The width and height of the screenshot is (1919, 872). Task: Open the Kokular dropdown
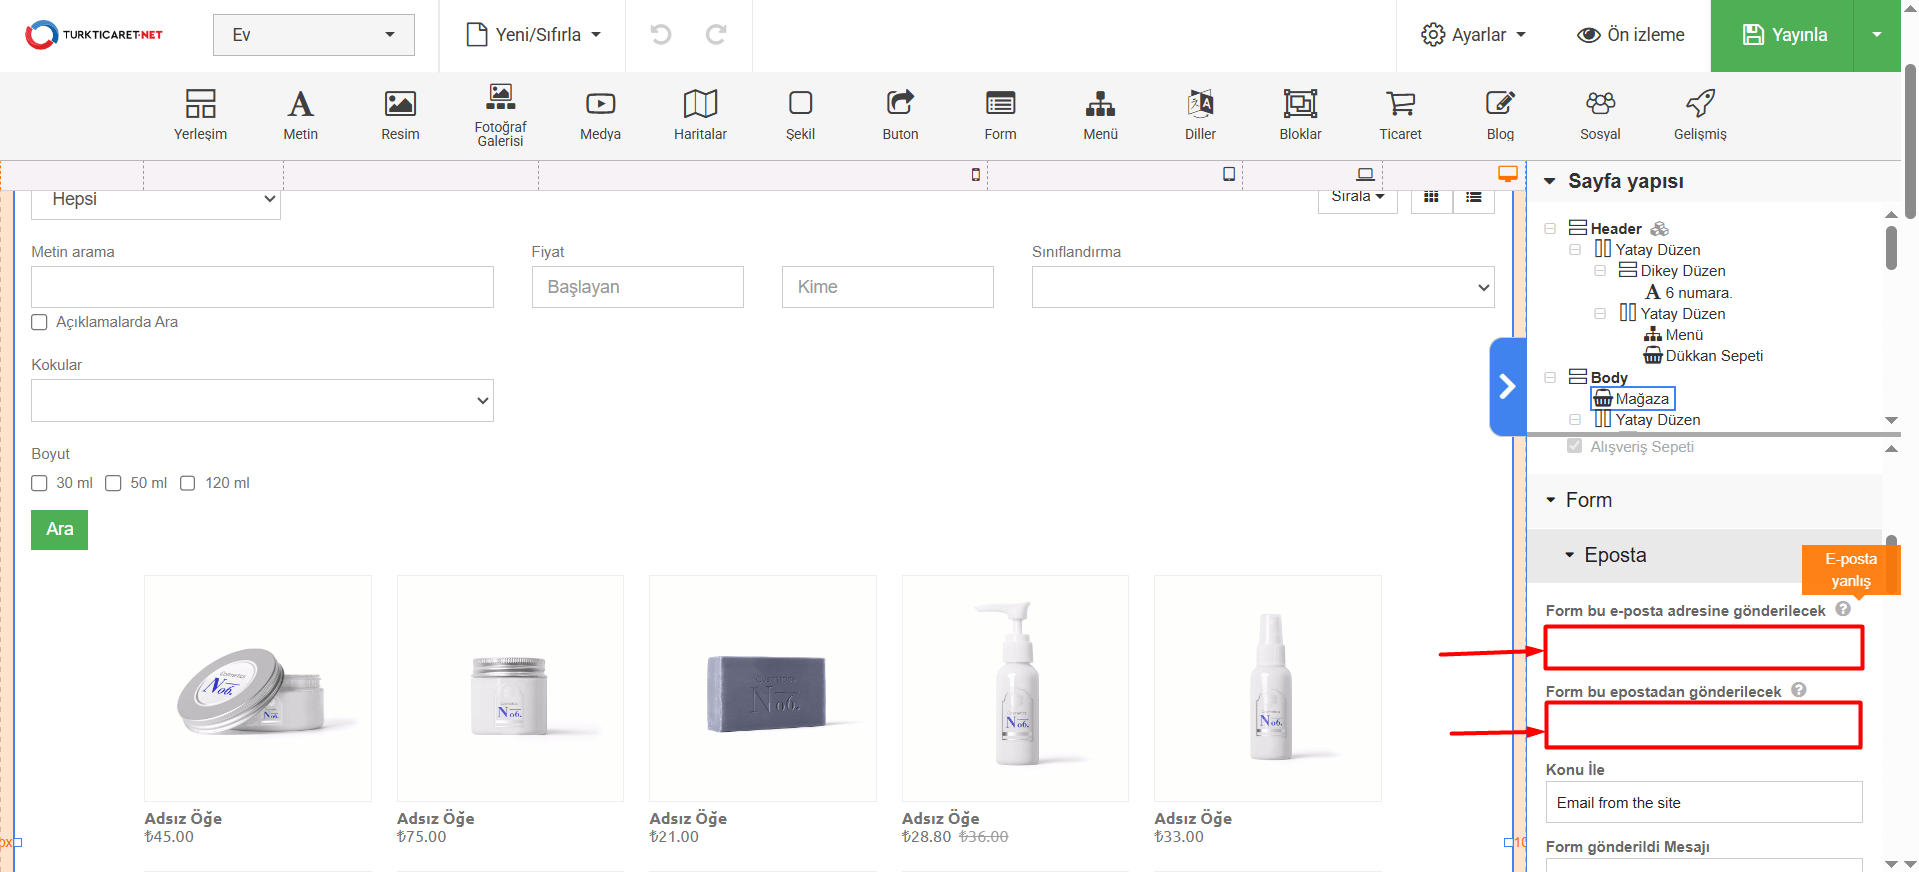(x=262, y=401)
